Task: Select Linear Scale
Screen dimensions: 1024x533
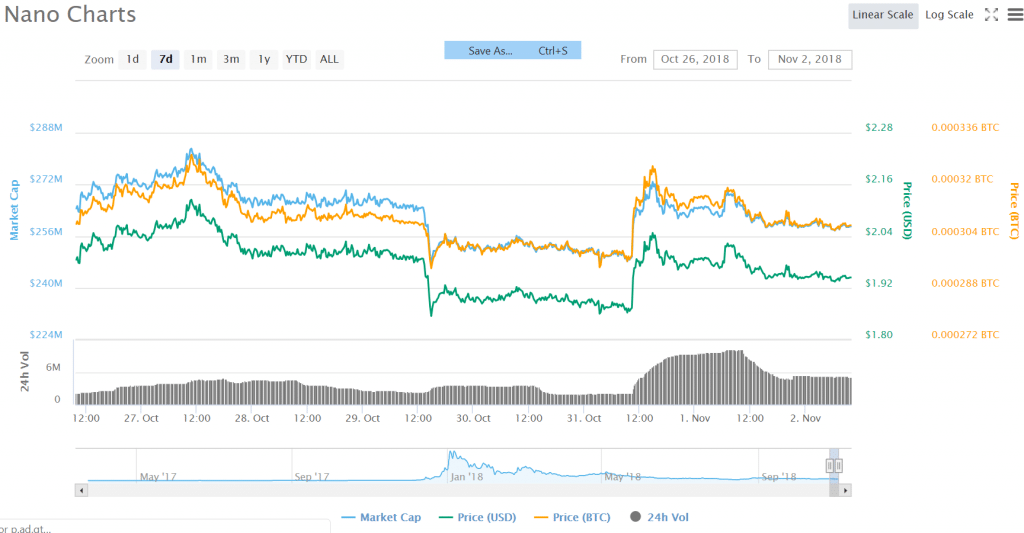Action: 883,15
